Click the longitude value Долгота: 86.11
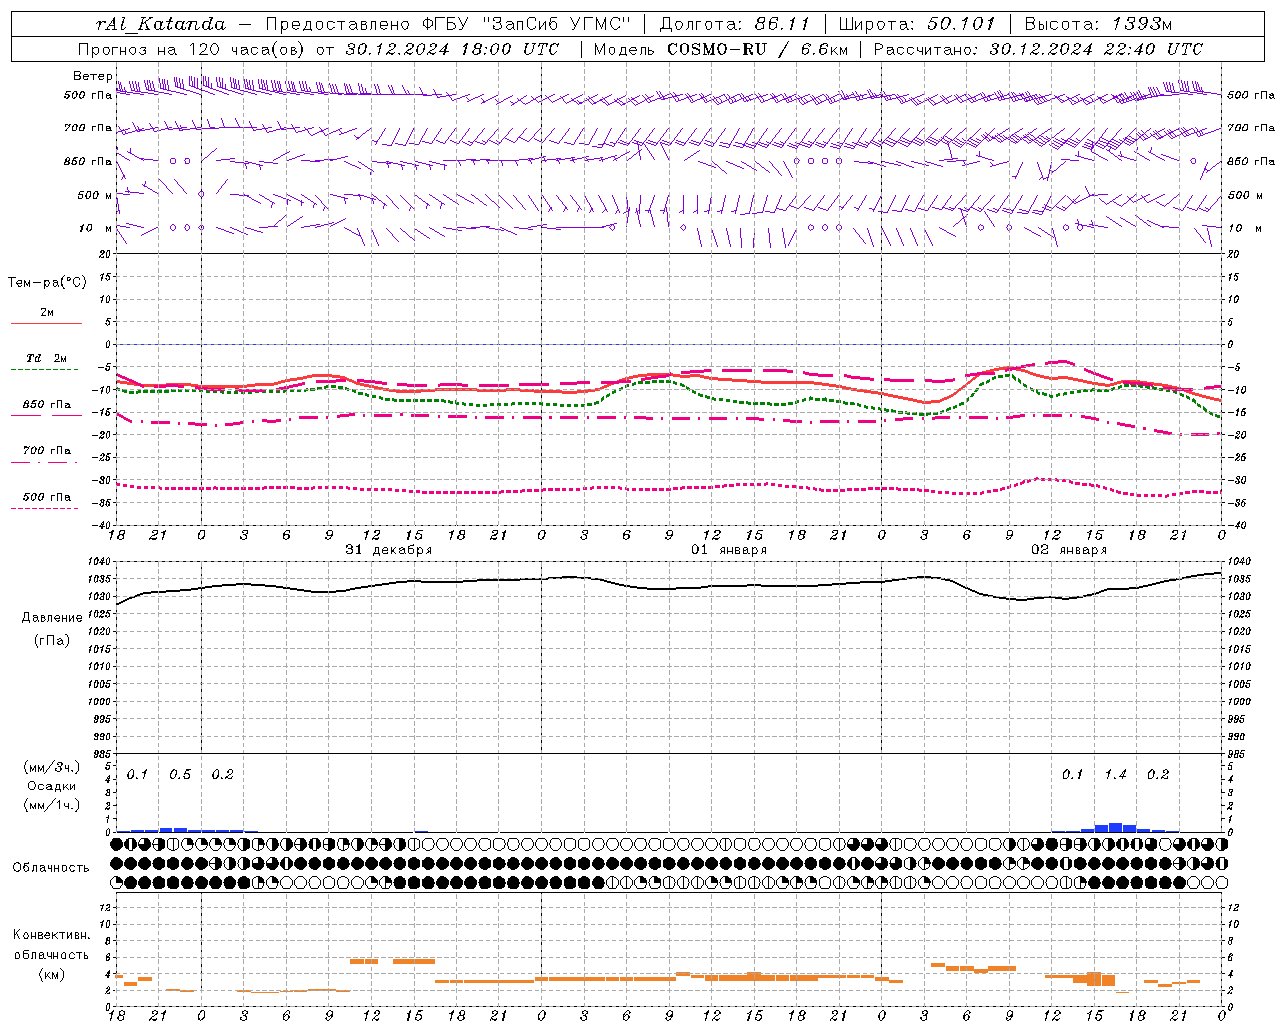This screenshot has width=1280, height=1024. click(x=734, y=24)
